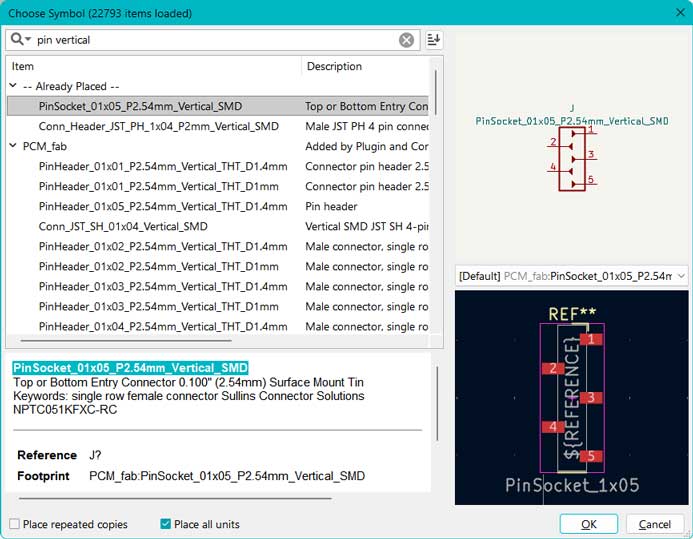Click the Cancel button
This screenshot has width=693, height=539.
pyautogui.click(x=655, y=524)
